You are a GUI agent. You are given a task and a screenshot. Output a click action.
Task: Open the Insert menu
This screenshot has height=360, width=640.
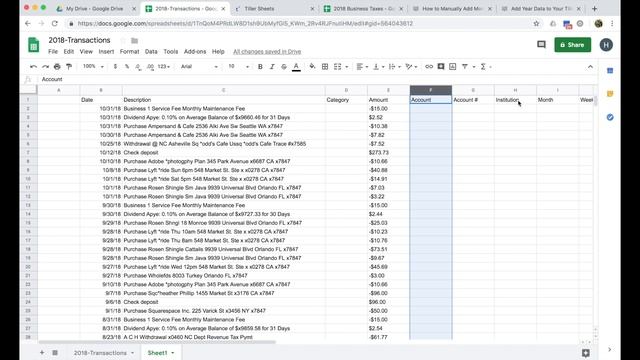106,51
